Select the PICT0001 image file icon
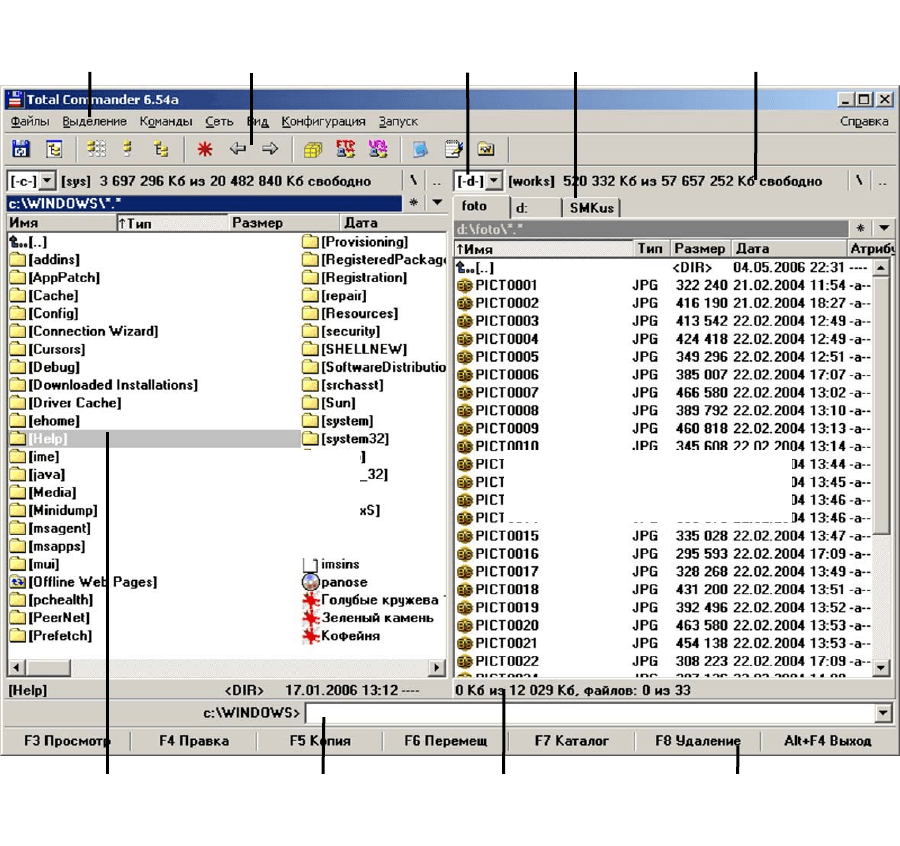Viewport: 900px width, 846px height. coord(464,285)
